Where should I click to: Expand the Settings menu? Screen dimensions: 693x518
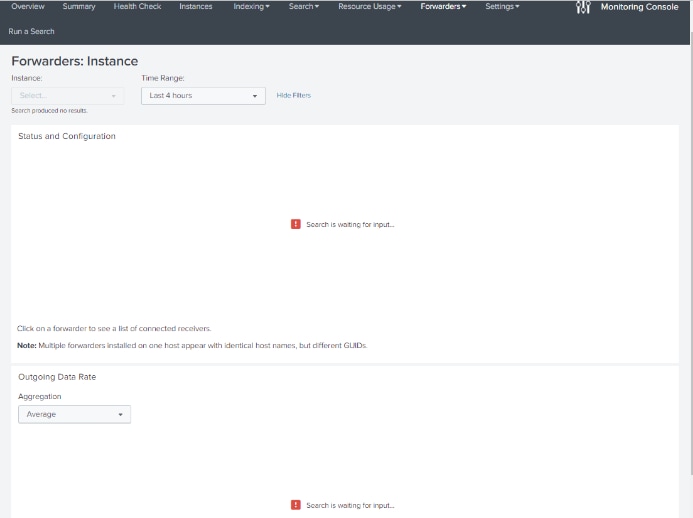click(x=502, y=7)
